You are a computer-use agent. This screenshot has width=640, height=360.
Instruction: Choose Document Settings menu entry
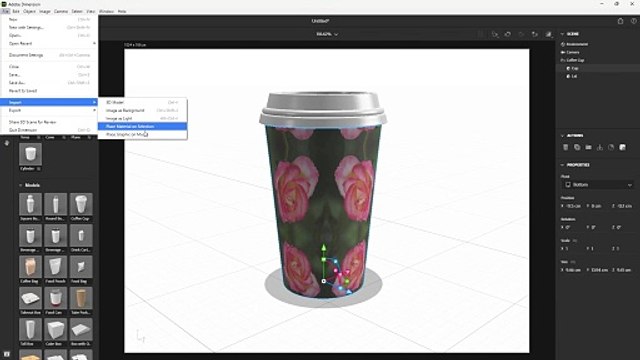(49, 55)
